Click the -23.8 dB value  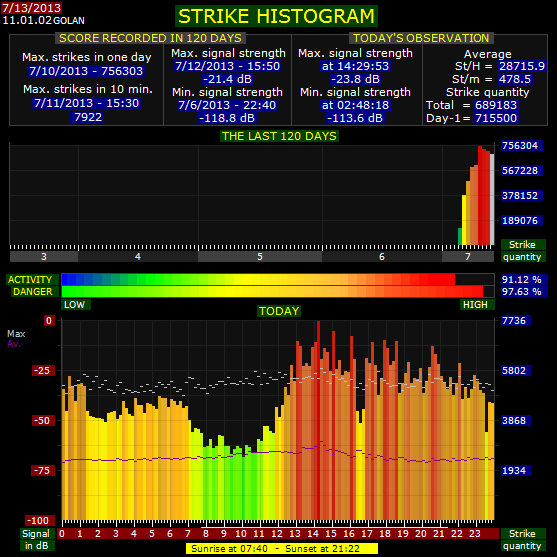pos(355,79)
